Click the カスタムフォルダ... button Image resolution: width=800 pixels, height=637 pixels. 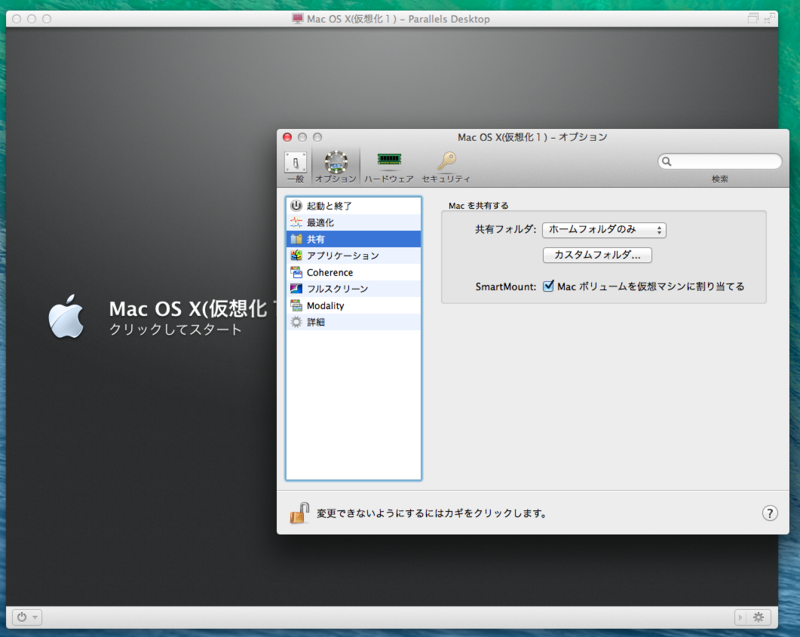point(597,255)
